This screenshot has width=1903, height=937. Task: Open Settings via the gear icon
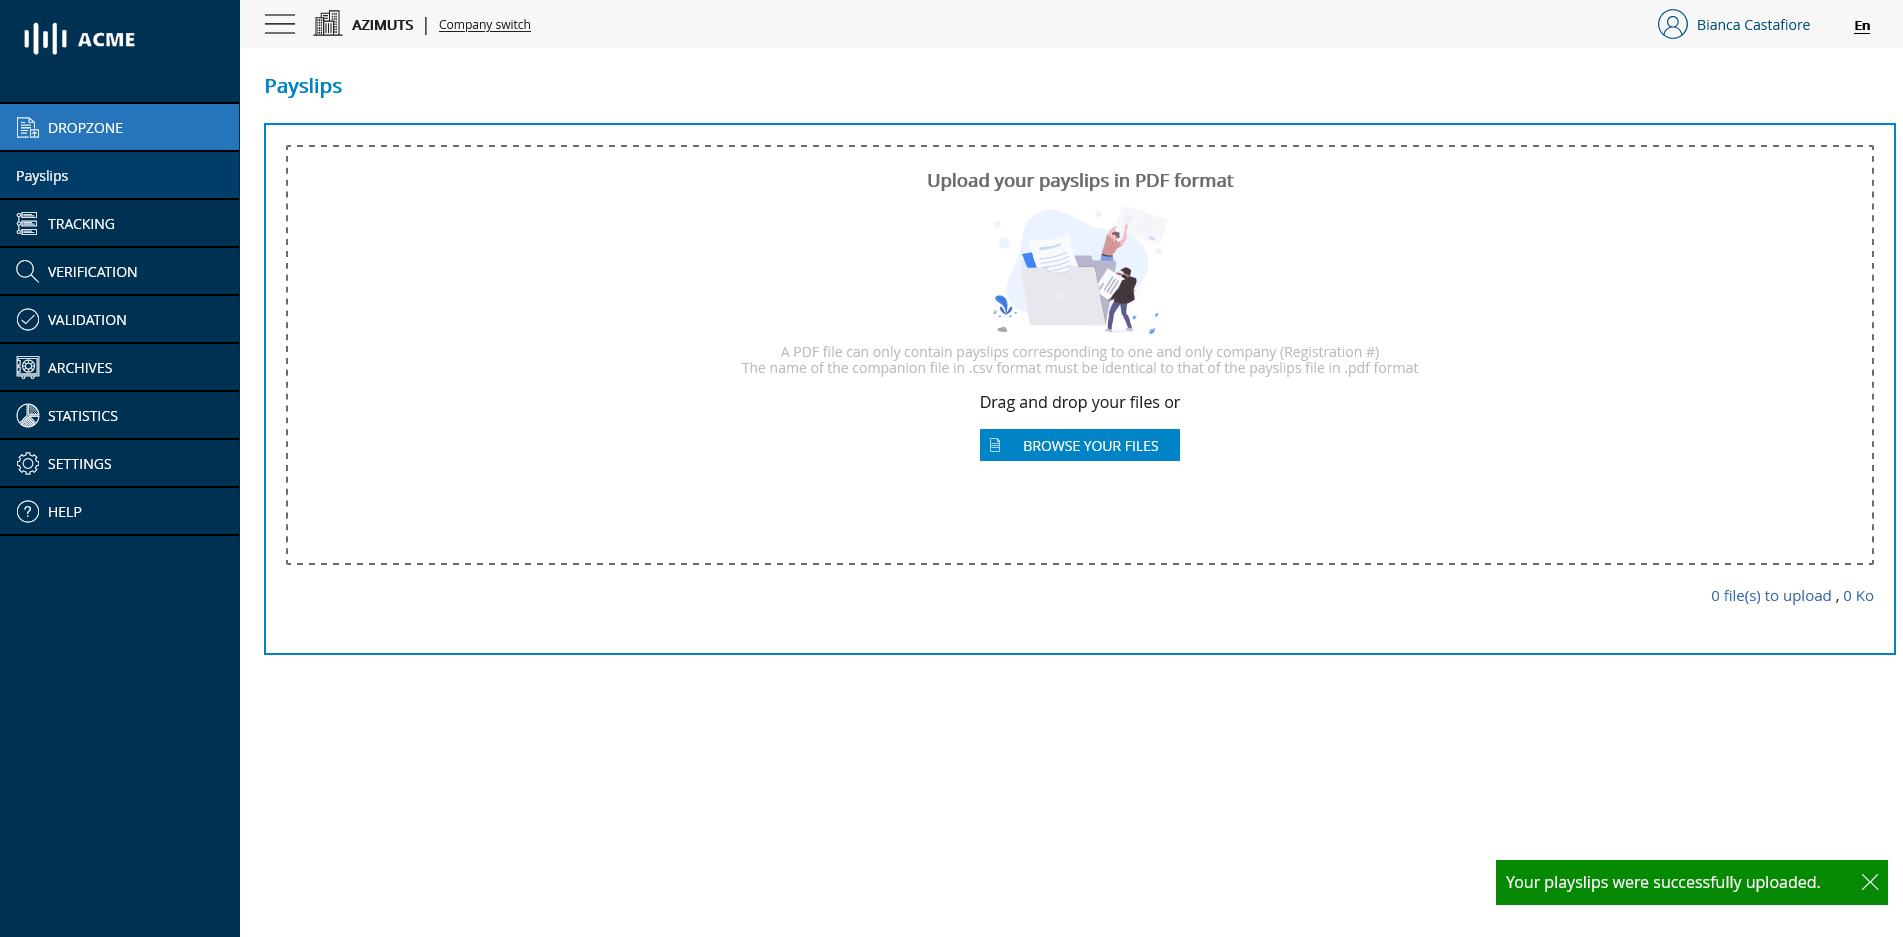coord(27,463)
